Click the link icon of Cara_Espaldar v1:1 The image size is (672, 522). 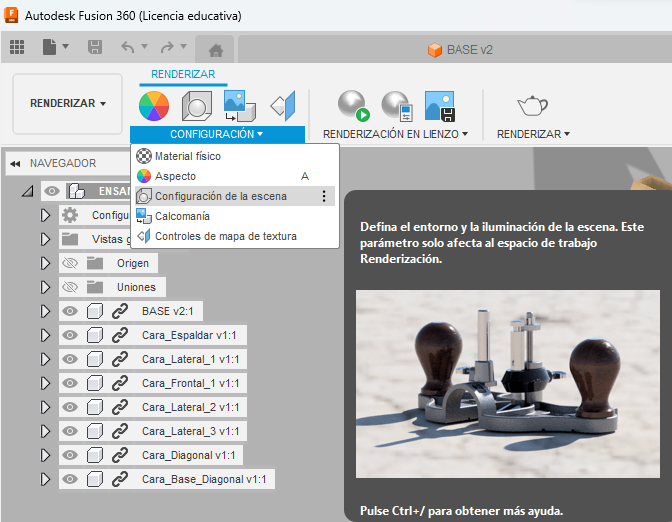tap(120, 335)
